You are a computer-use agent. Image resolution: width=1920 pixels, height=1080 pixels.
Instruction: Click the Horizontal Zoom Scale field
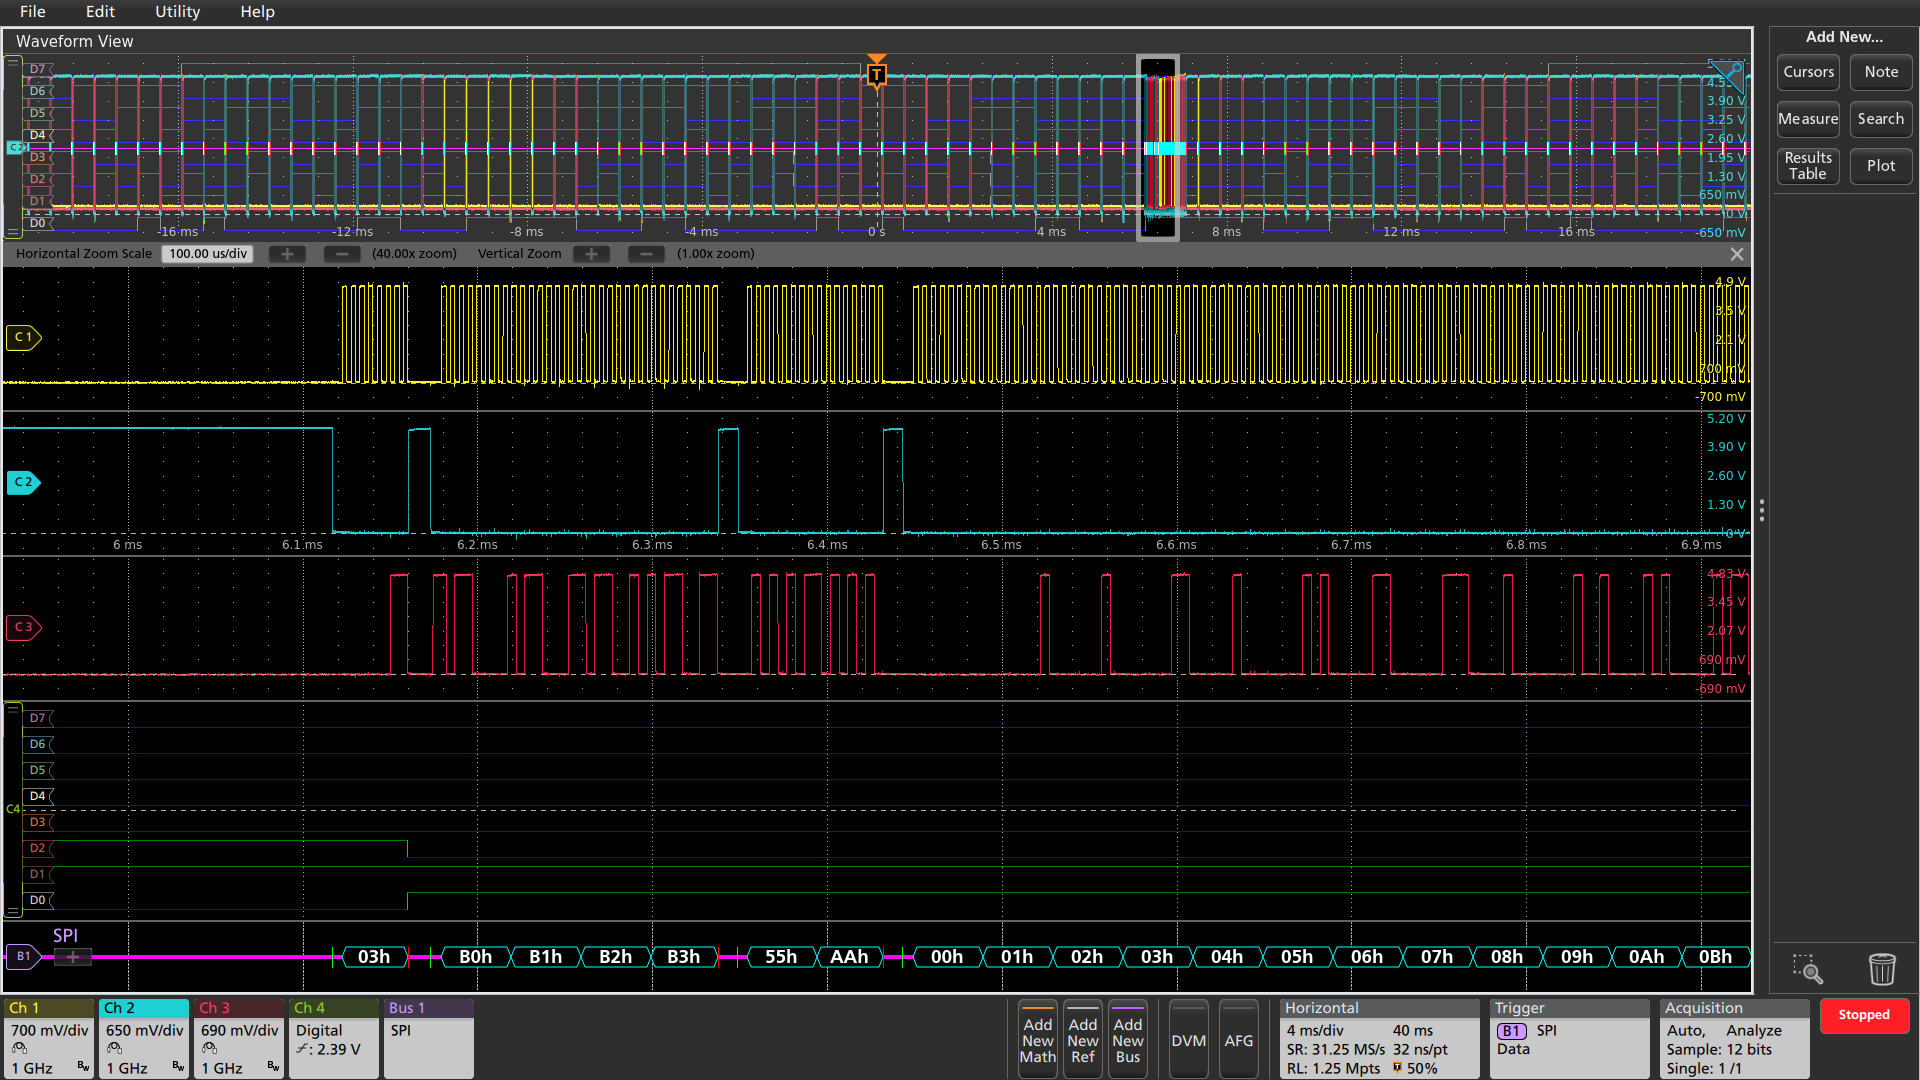click(208, 254)
